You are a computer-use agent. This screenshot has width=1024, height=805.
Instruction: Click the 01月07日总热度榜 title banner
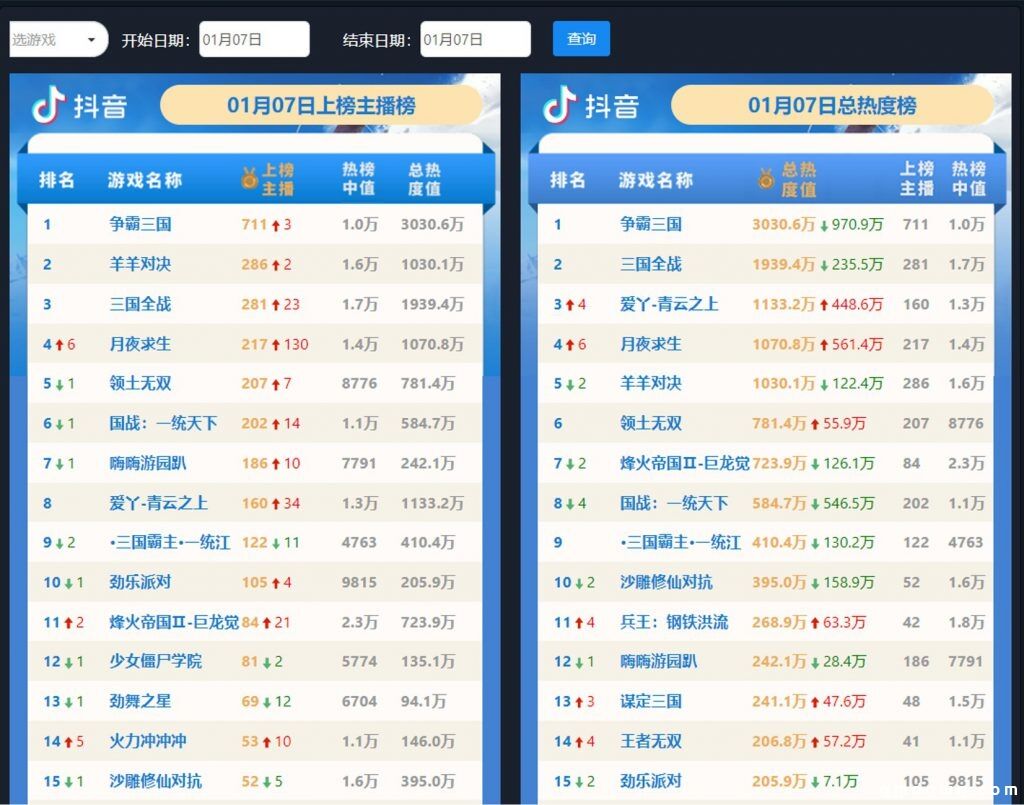pyautogui.click(x=832, y=105)
